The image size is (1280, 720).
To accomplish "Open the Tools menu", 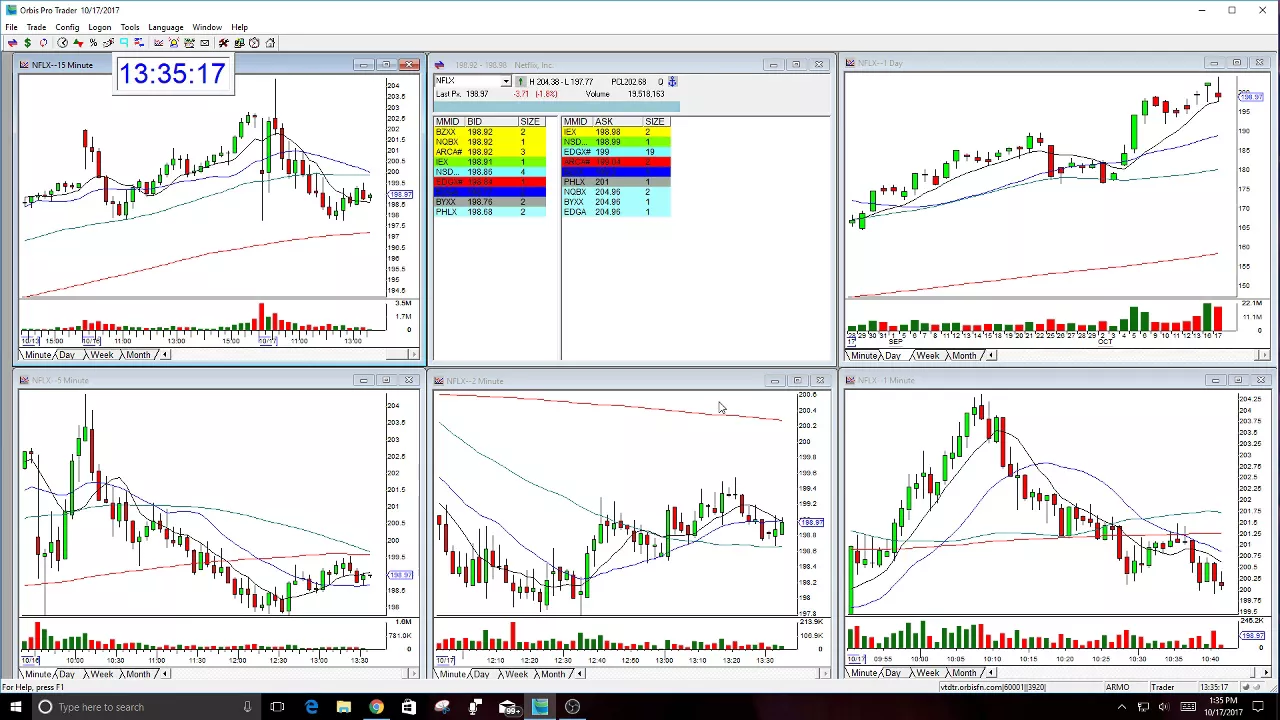I will [130, 27].
